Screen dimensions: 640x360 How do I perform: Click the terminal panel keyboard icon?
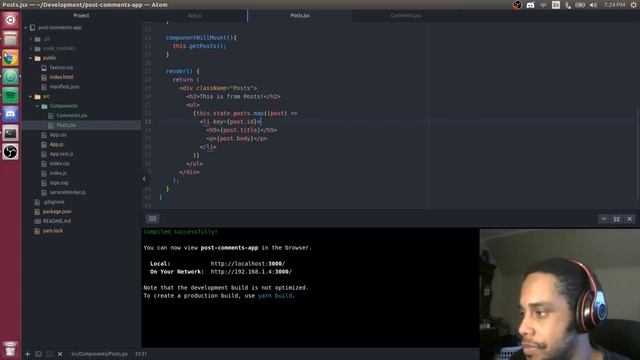(152, 219)
